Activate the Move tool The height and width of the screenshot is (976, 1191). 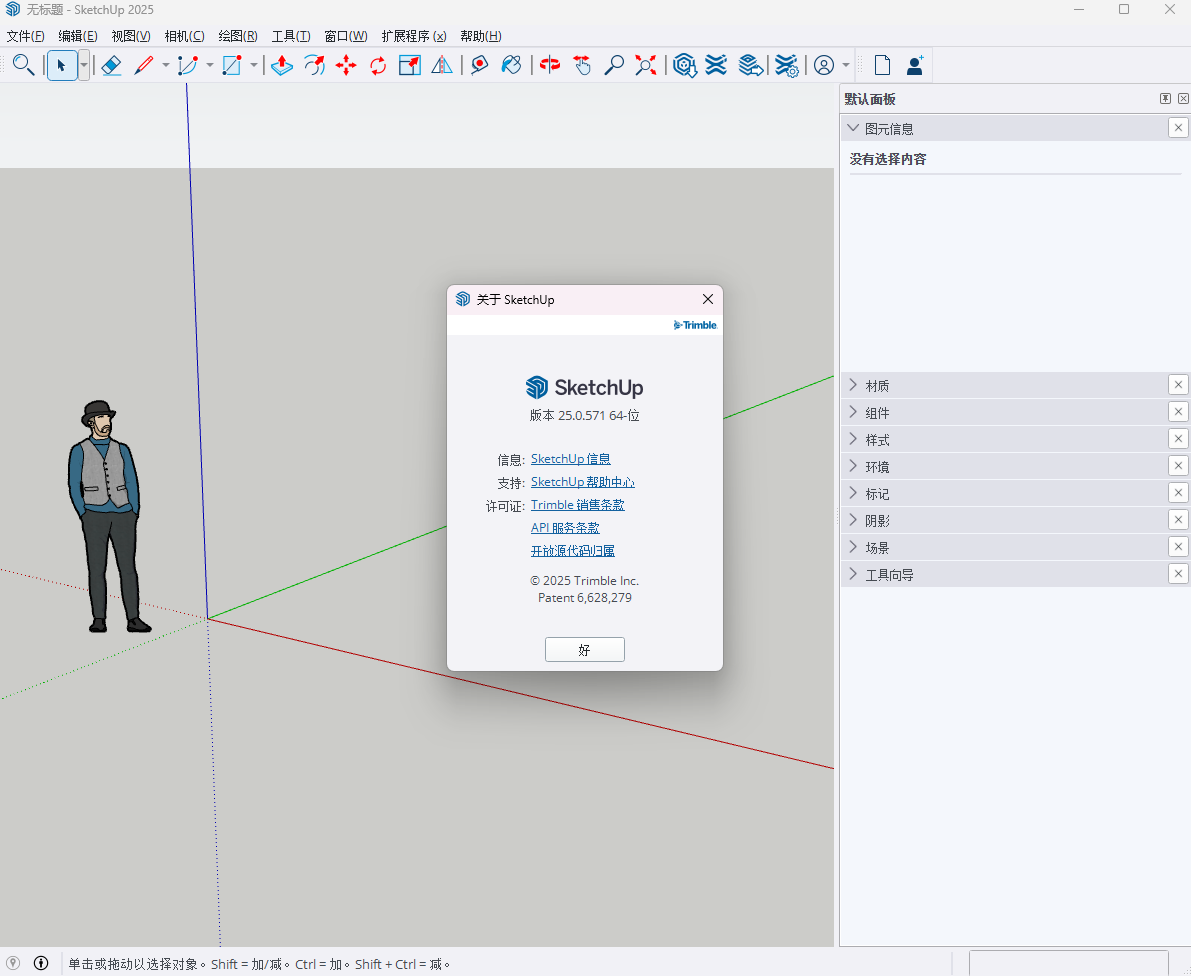tap(346, 66)
